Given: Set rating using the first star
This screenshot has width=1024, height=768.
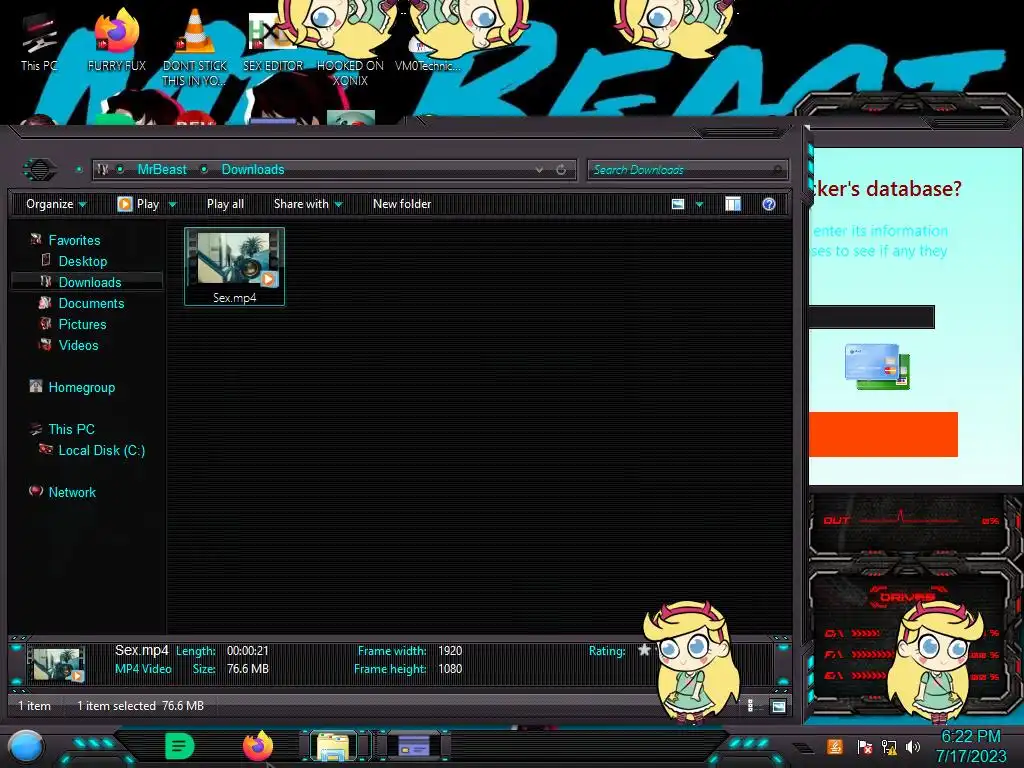Looking at the screenshot, I should [644, 650].
